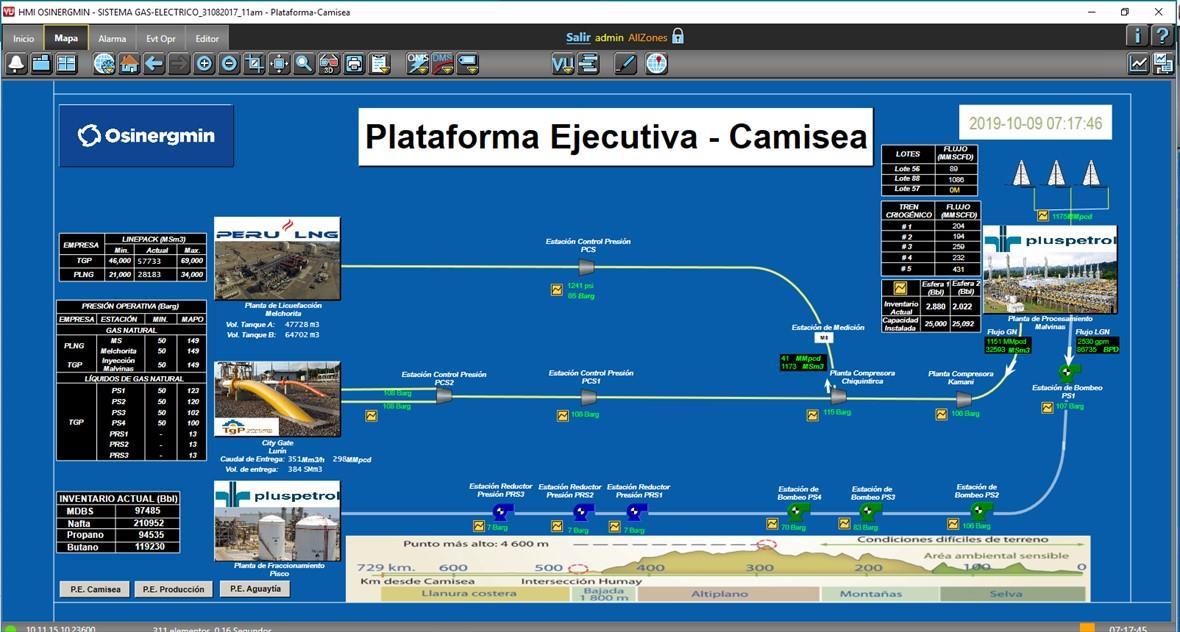Zoom out with the minus circle icon
Viewport: 1180px width, 632px height.
pos(230,64)
